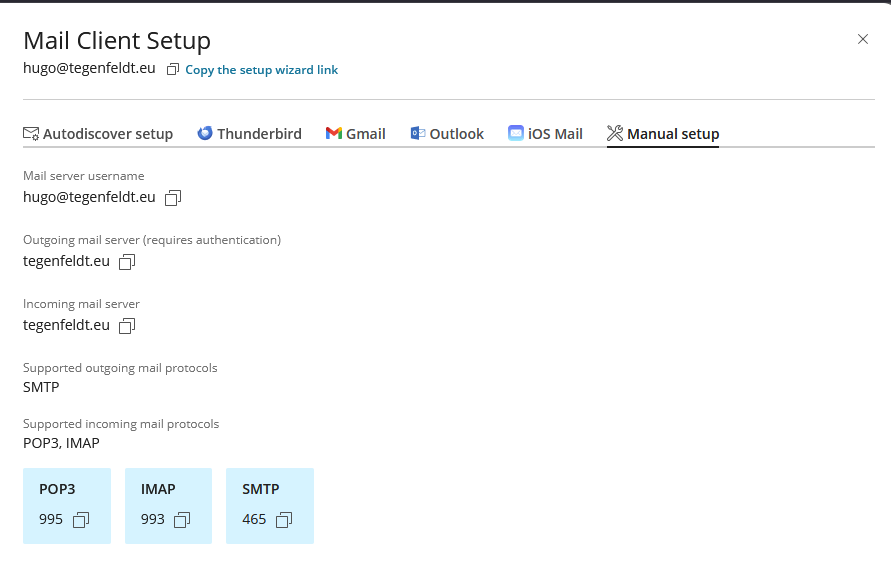Click the copy icon beside the email header
891x586 pixels.
click(173, 70)
